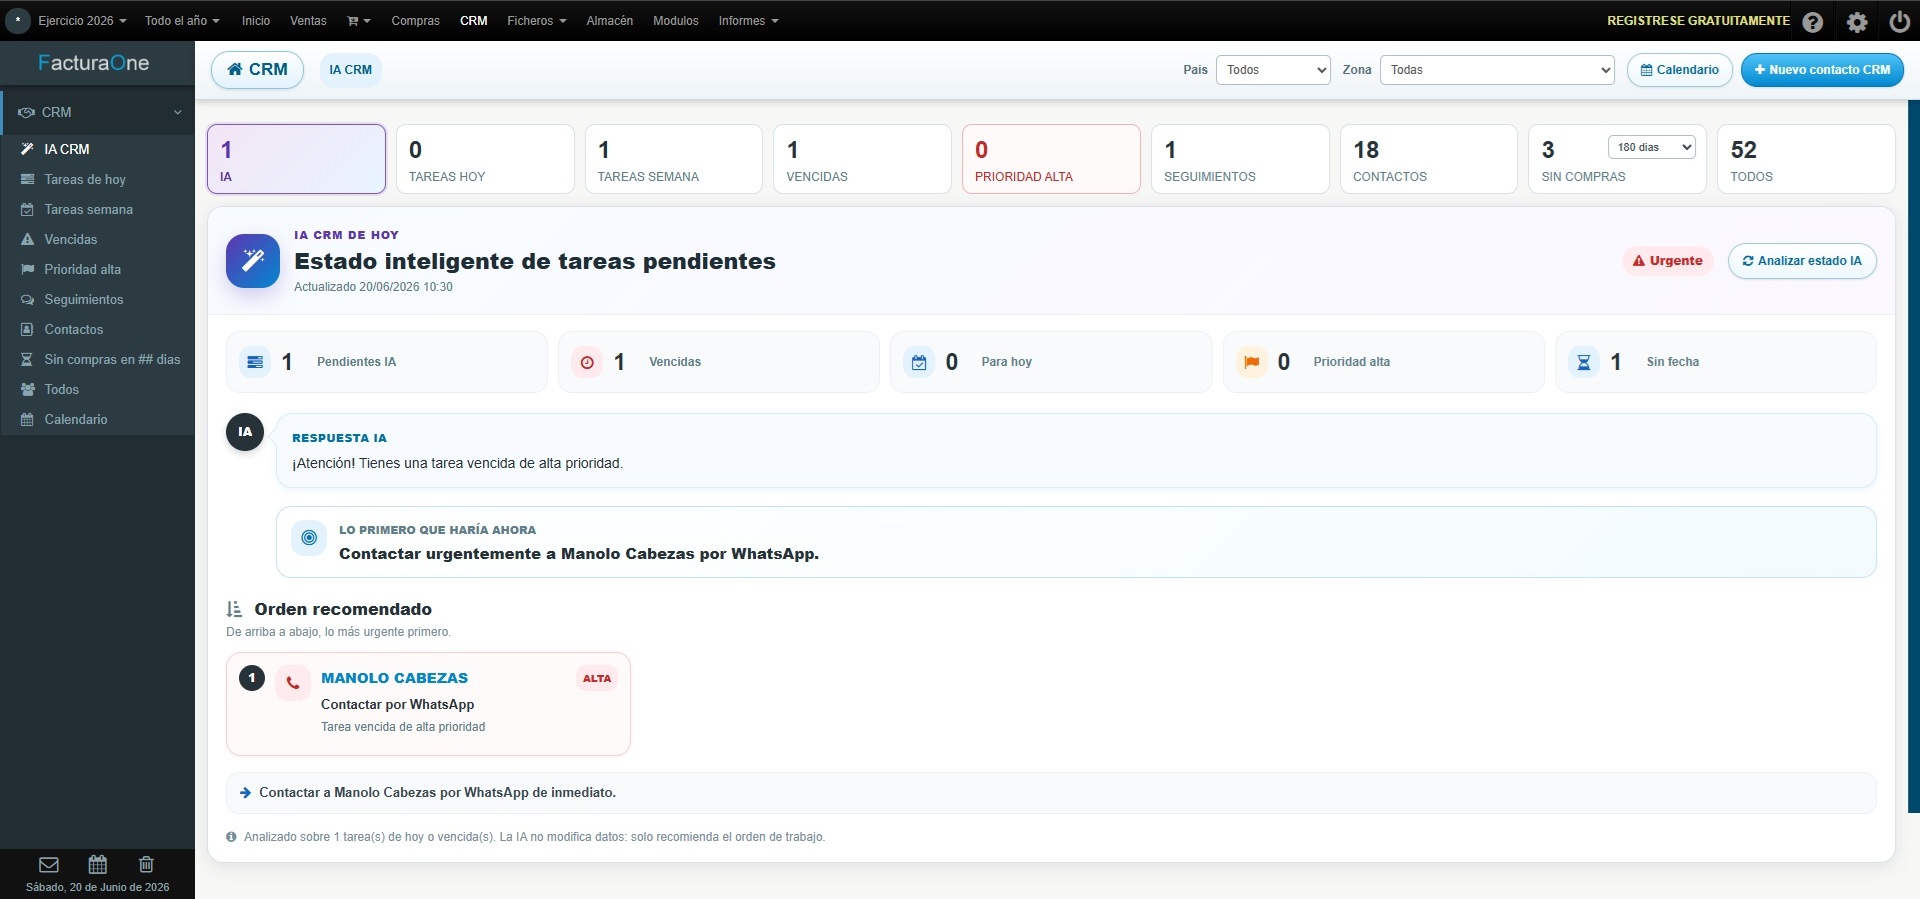Open IA CRM in sidebar

coord(97,149)
